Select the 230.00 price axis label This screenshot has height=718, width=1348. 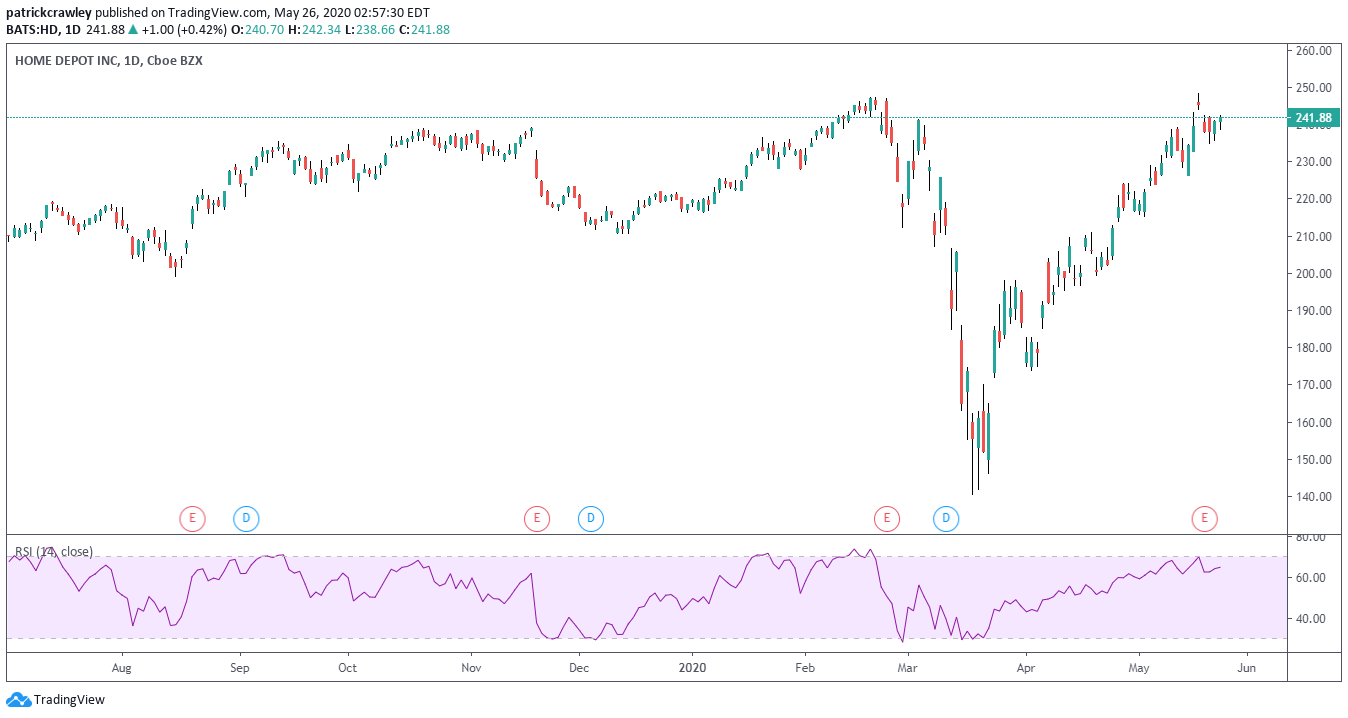(1313, 161)
